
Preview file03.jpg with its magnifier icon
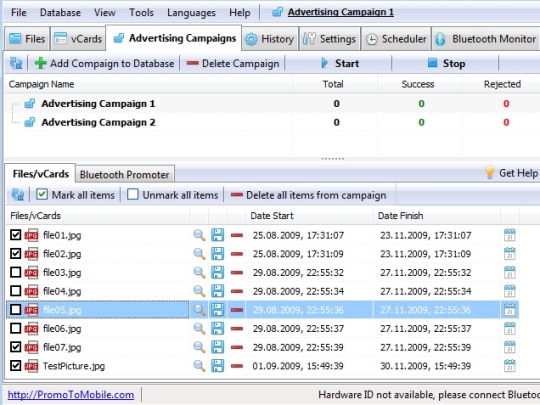pos(199,272)
